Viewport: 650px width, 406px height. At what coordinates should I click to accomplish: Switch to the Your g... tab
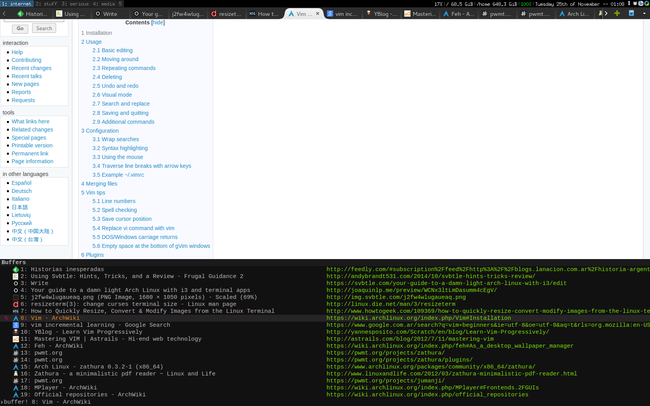(148, 14)
